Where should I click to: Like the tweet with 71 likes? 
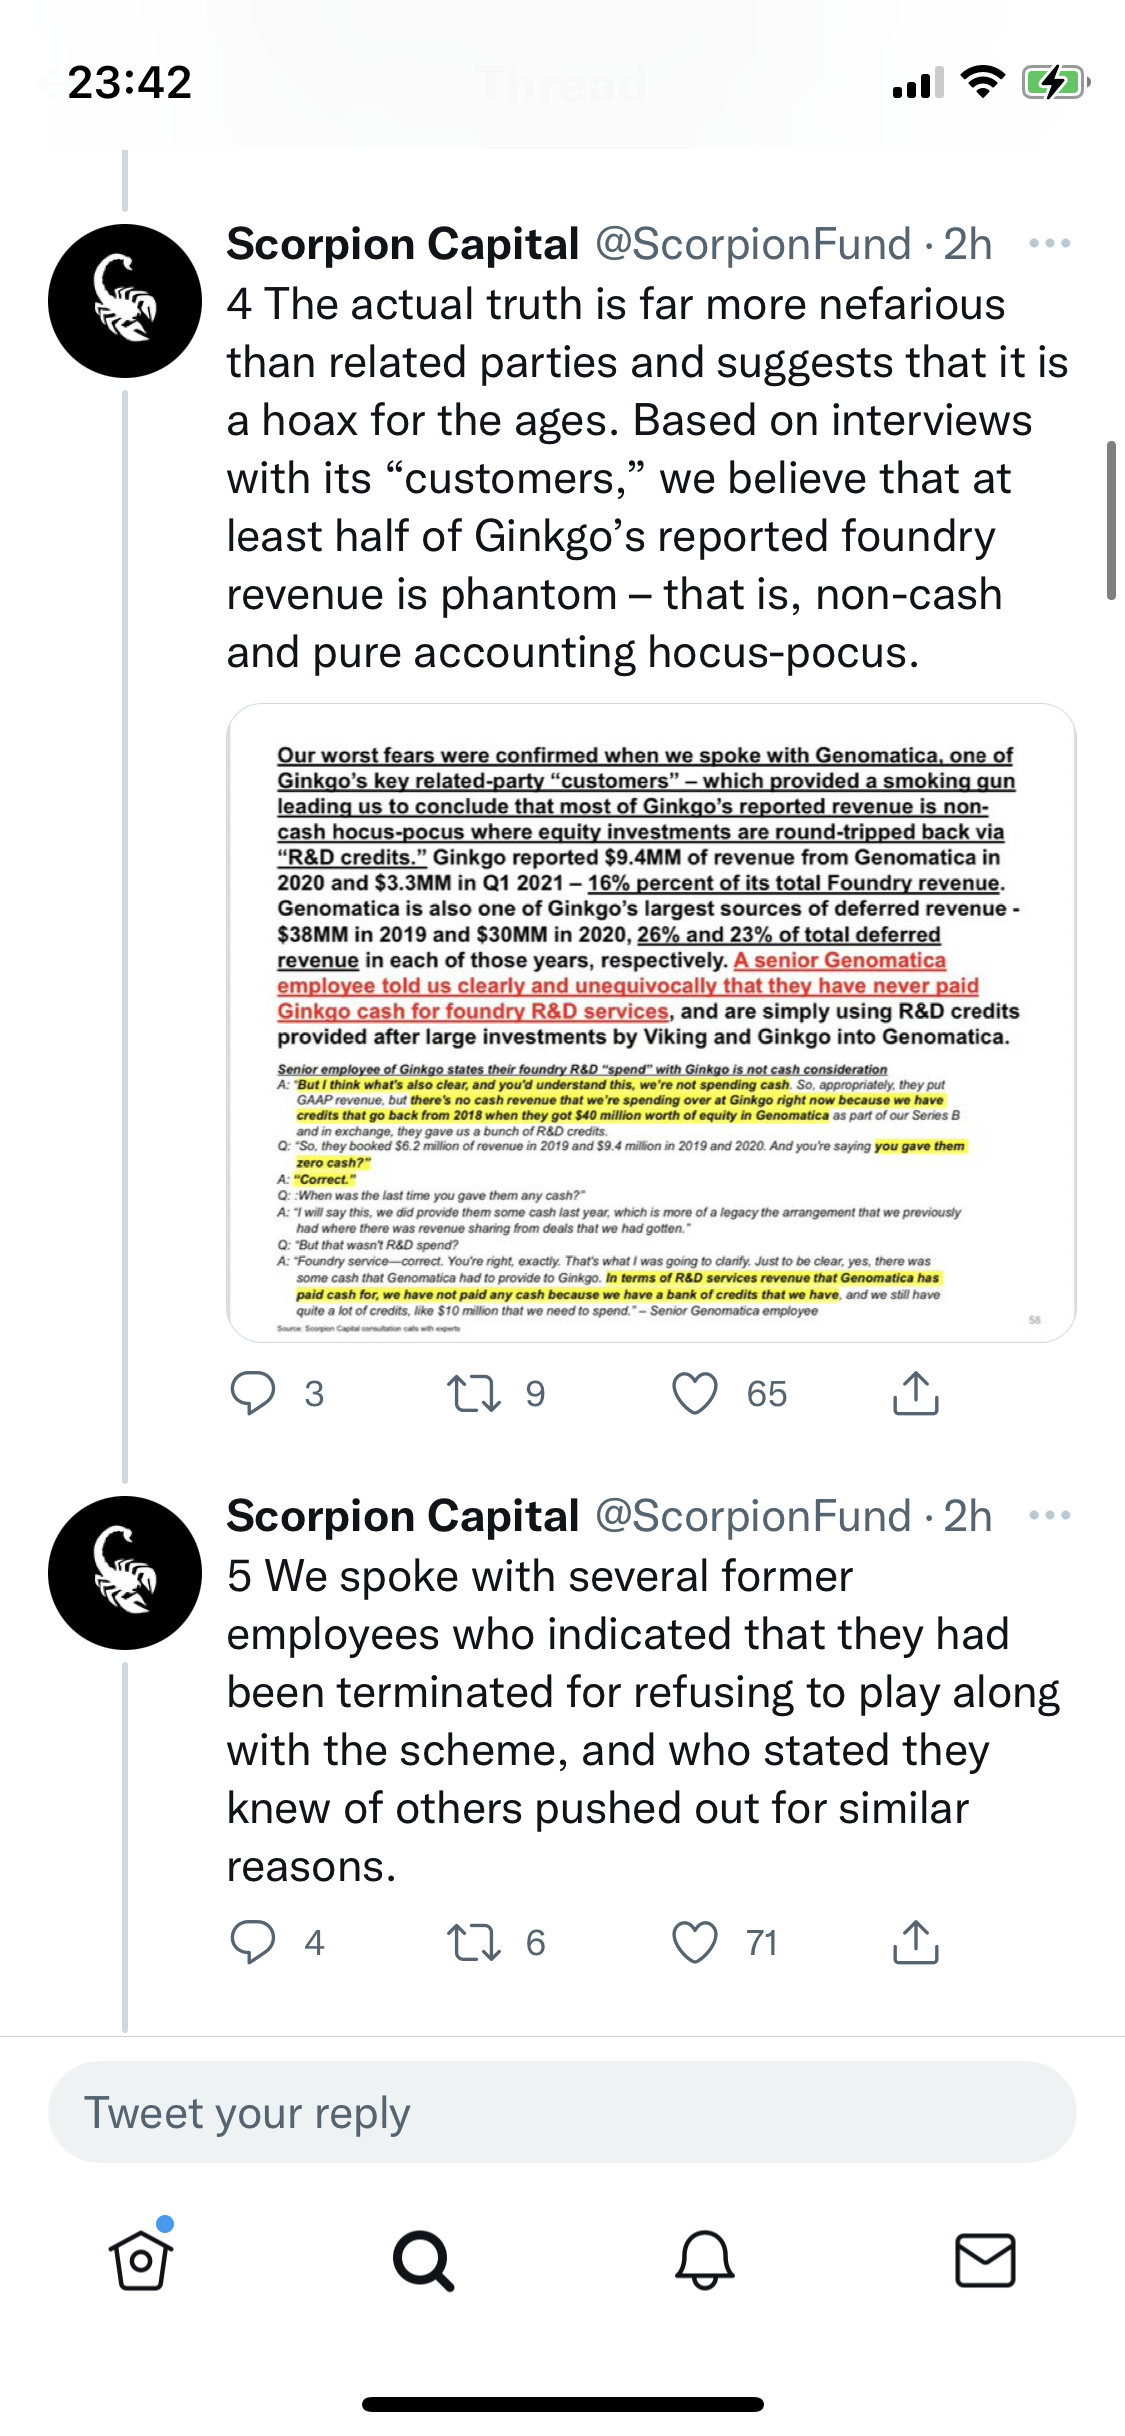pyautogui.click(x=695, y=1942)
